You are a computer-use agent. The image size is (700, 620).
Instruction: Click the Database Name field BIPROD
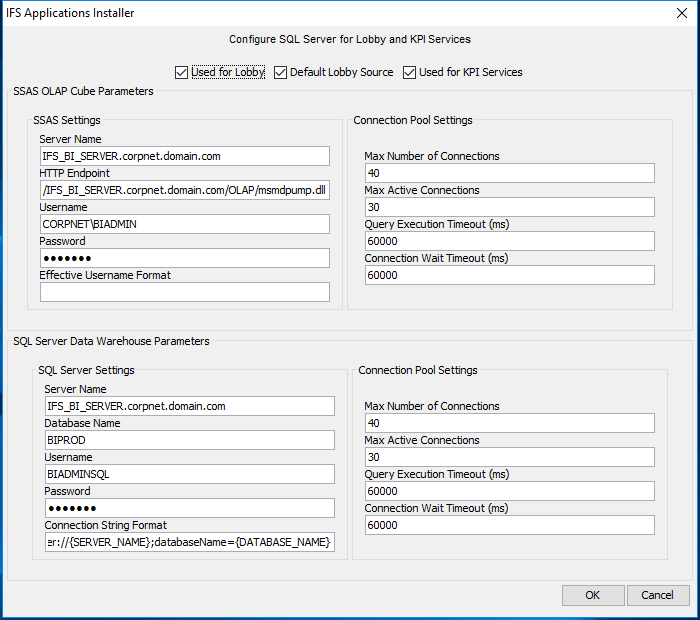[190, 440]
